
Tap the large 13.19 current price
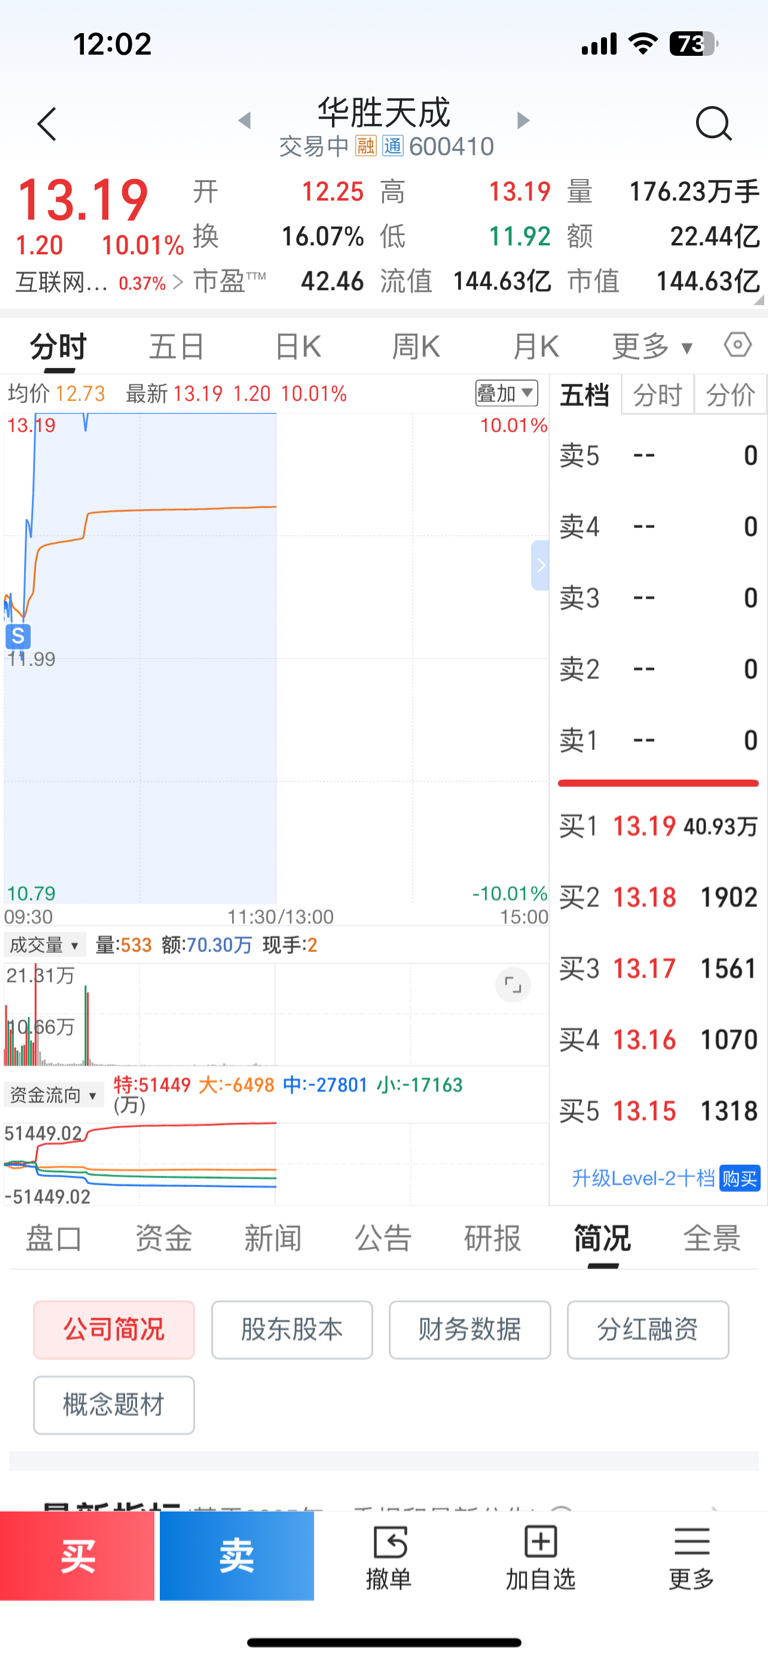coord(83,200)
